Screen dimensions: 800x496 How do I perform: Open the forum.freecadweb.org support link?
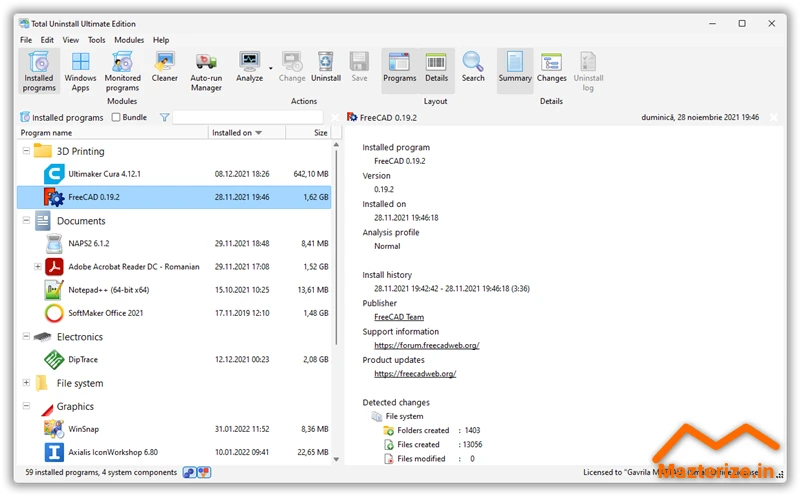click(427, 345)
